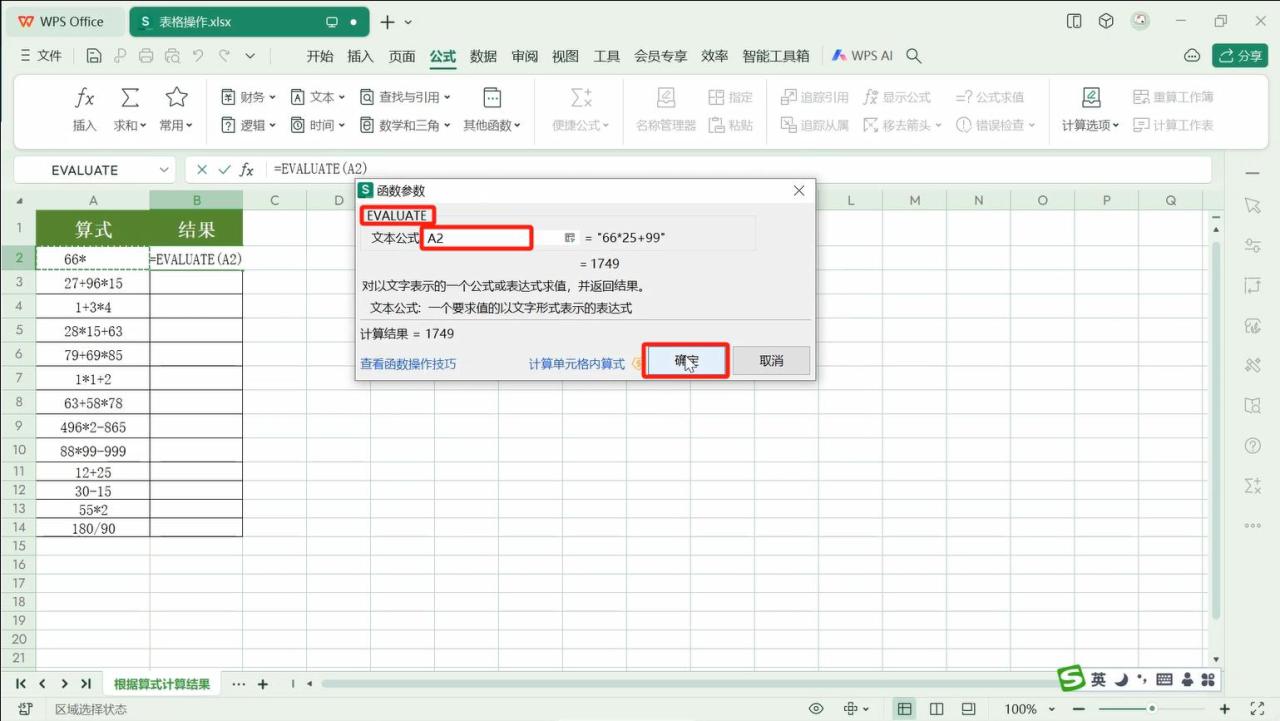Click the green 分享 share button
This screenshot has width=1280, height=721.
coord(1240,56)
